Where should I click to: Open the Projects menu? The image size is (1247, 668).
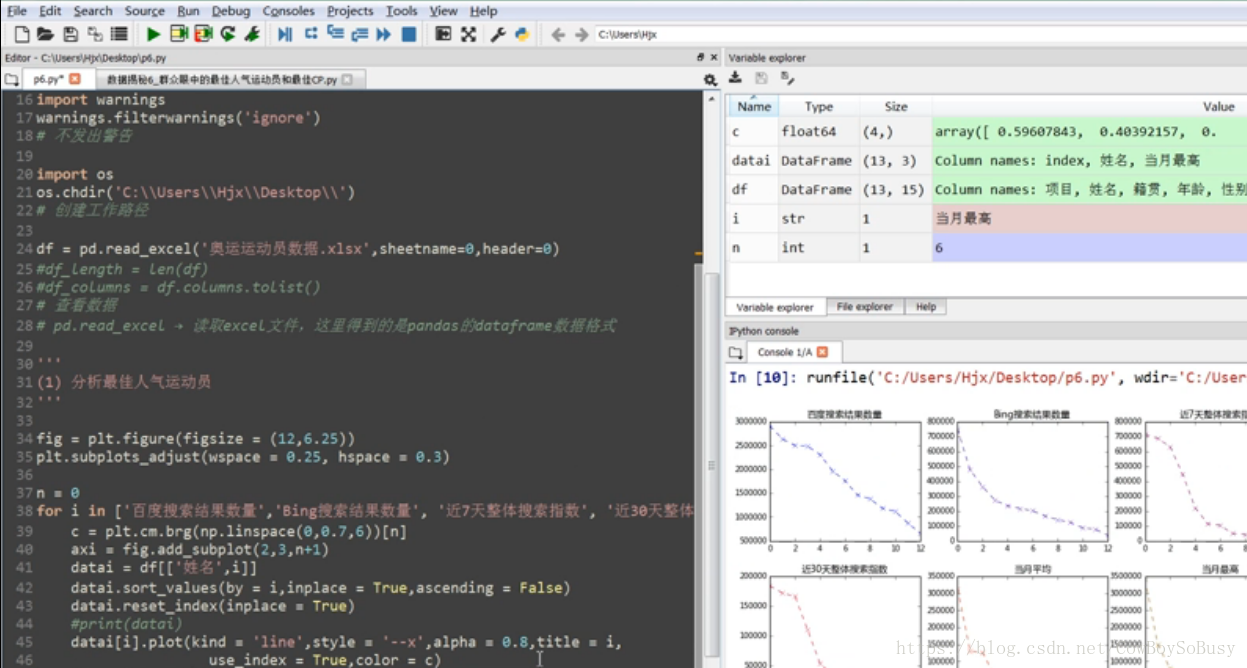[350, 11]
